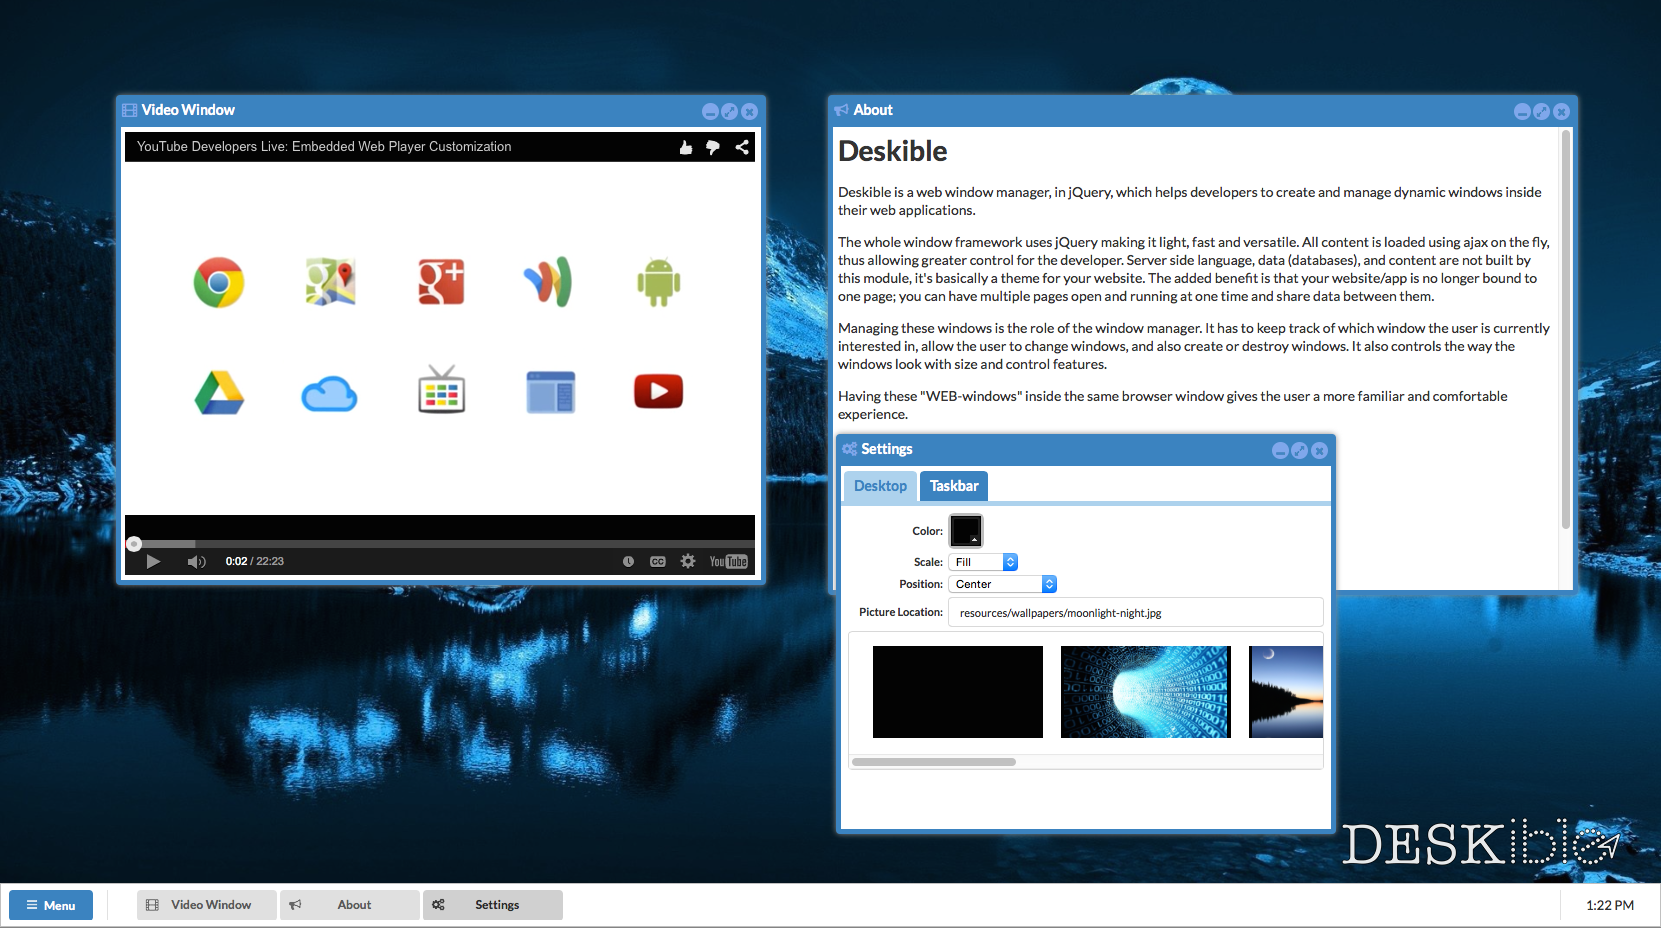Open the Scale dropdown set to Fill
This screenshot has height=928, width=1661.
pos(983,562)
